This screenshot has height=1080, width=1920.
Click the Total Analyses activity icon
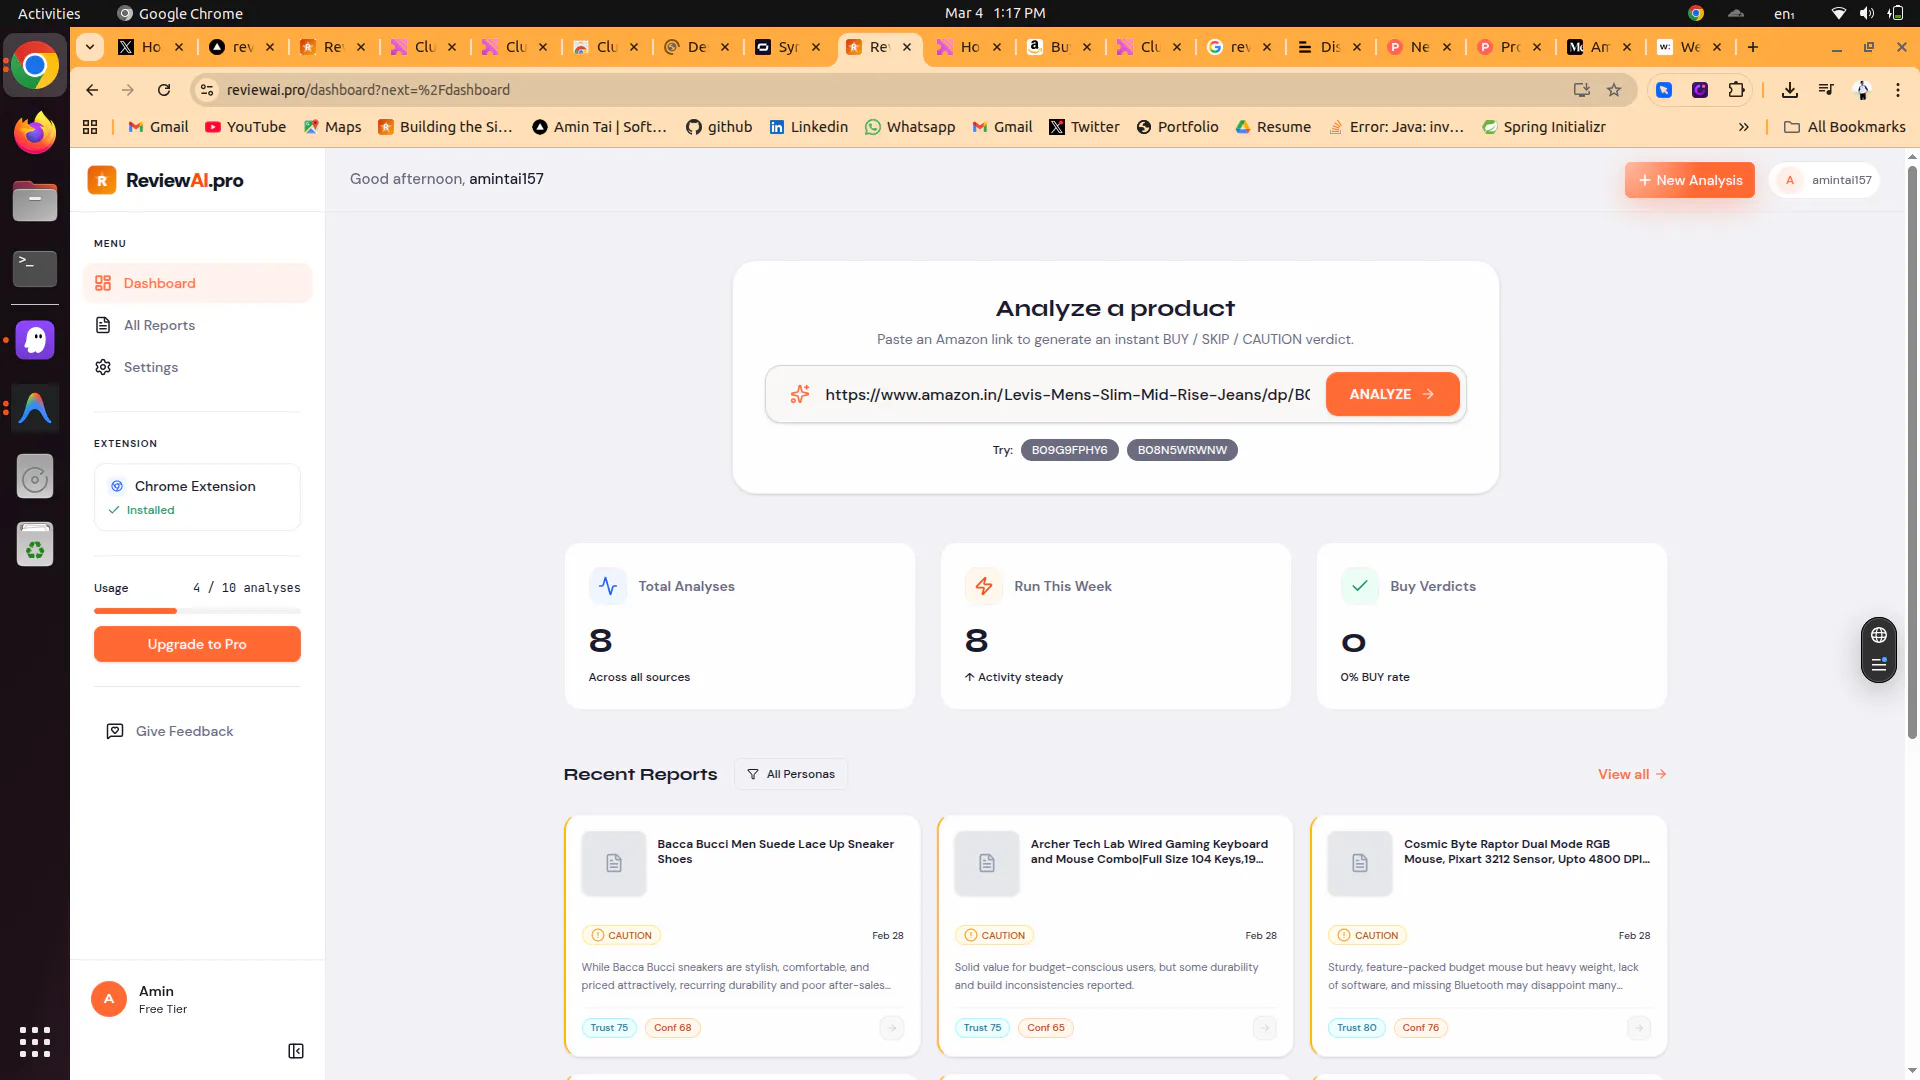[608, 586]
